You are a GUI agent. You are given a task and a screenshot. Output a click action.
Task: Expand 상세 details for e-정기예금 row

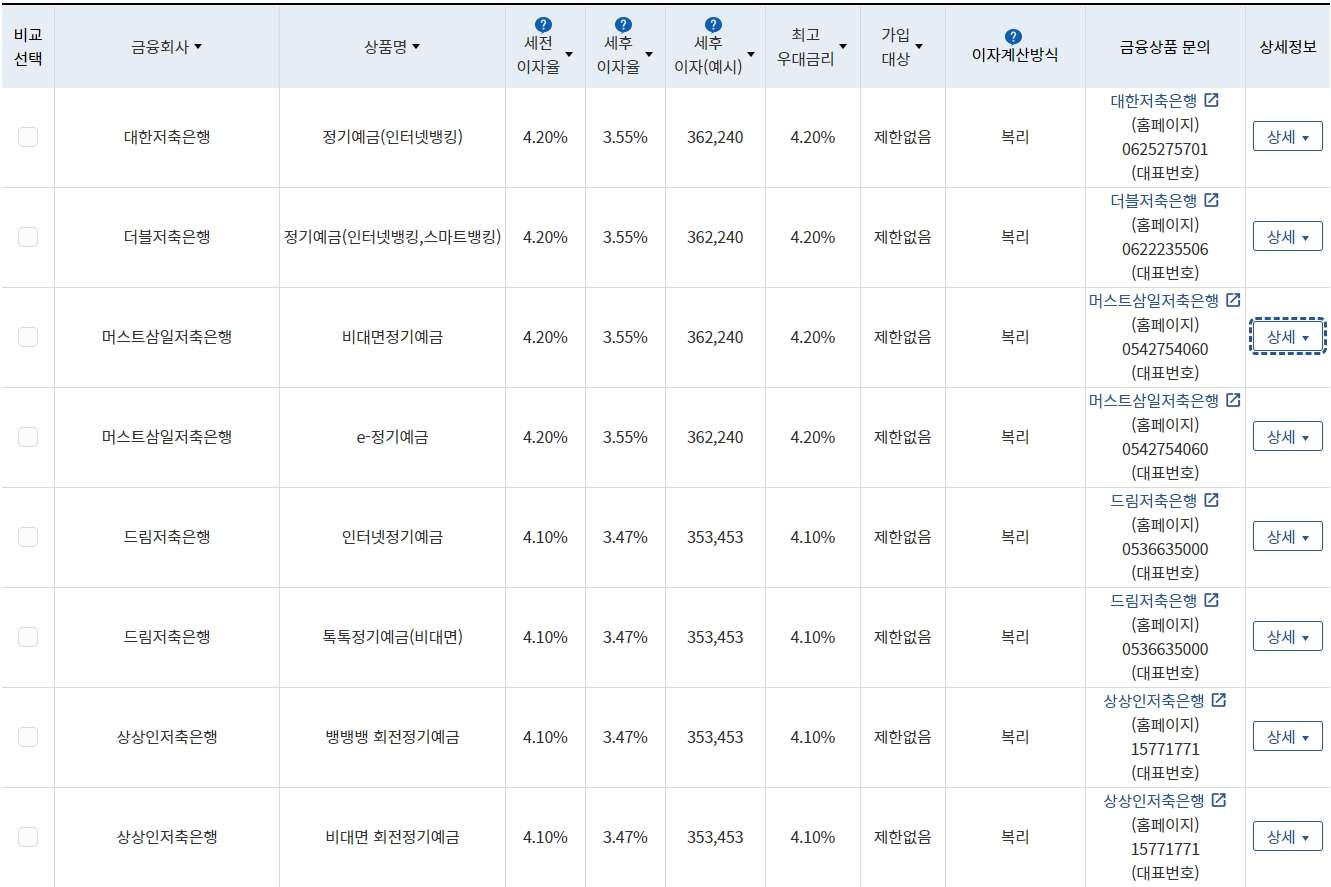pos(1288,437)
